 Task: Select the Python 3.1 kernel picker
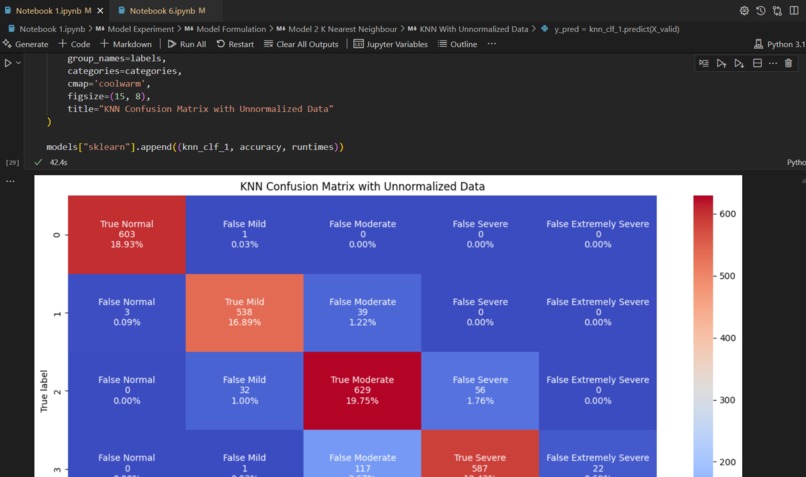(x=779, y=44)
